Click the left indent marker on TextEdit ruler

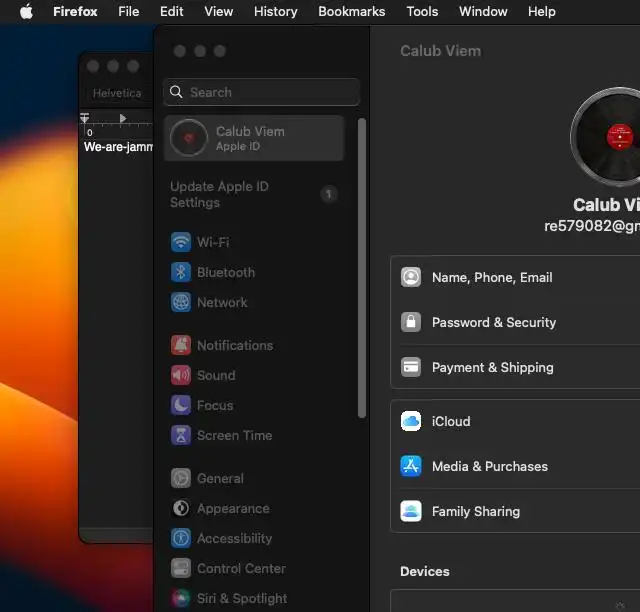[x=84, y=118]
